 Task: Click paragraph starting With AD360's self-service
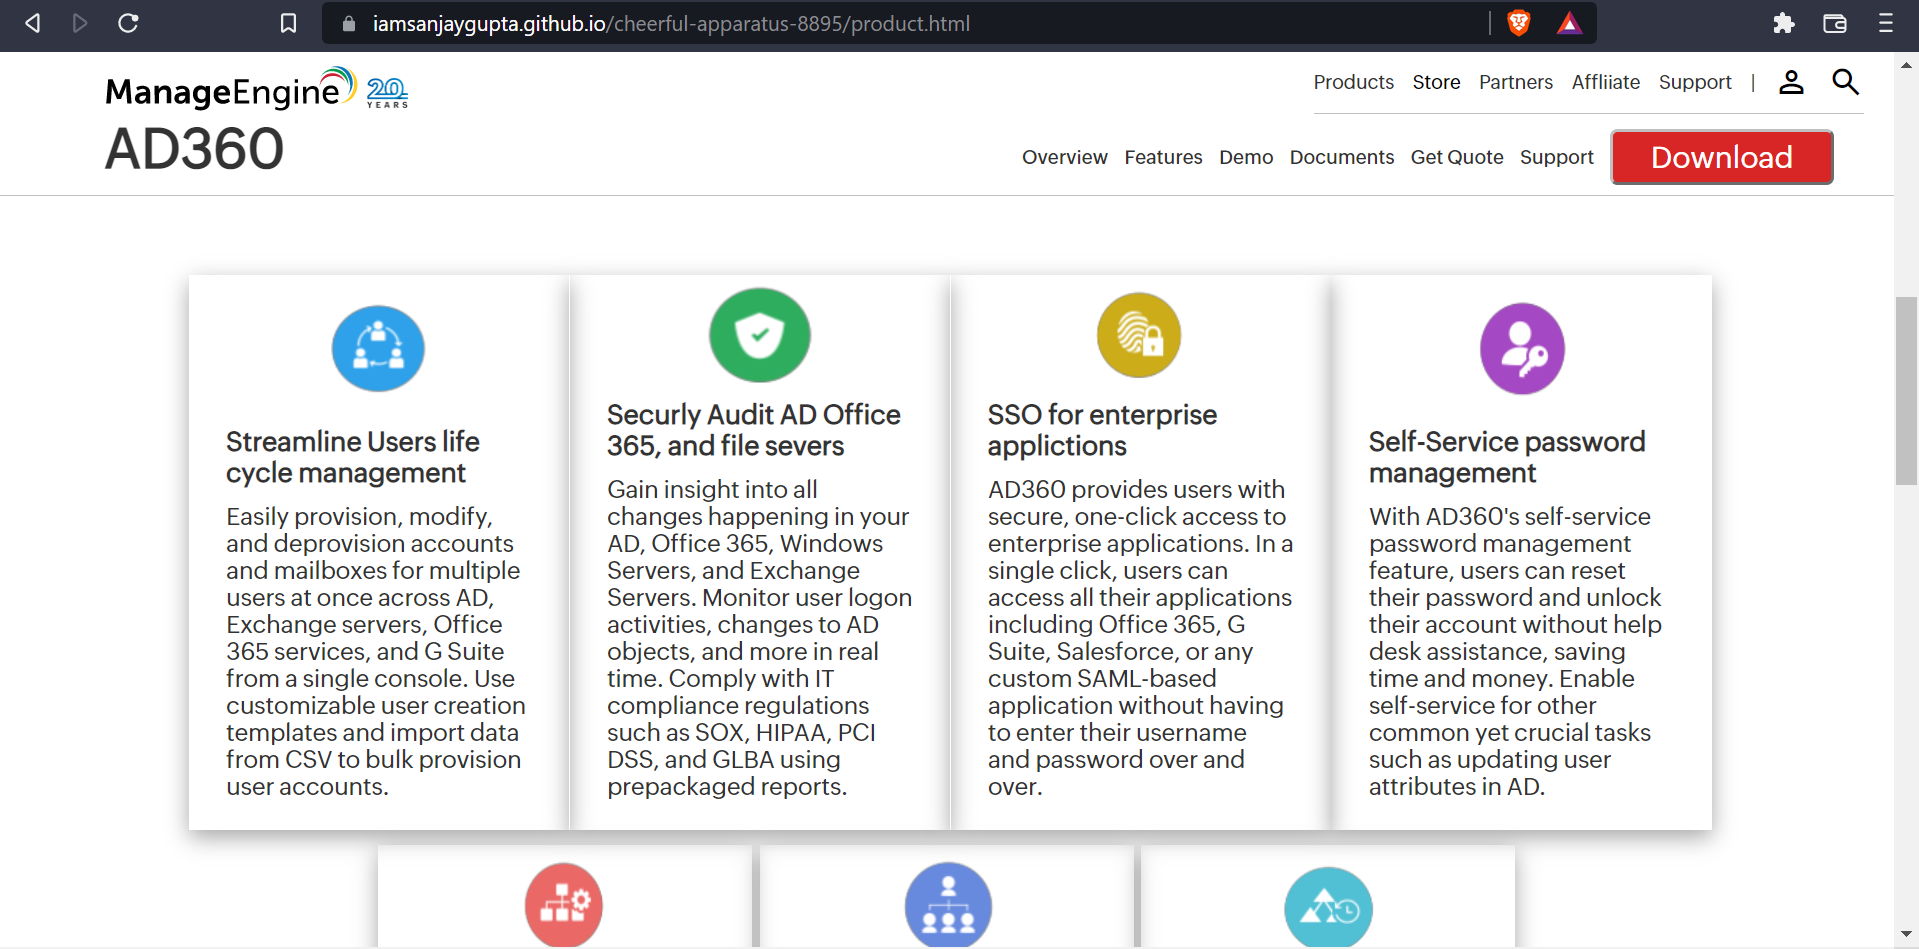1515,651
